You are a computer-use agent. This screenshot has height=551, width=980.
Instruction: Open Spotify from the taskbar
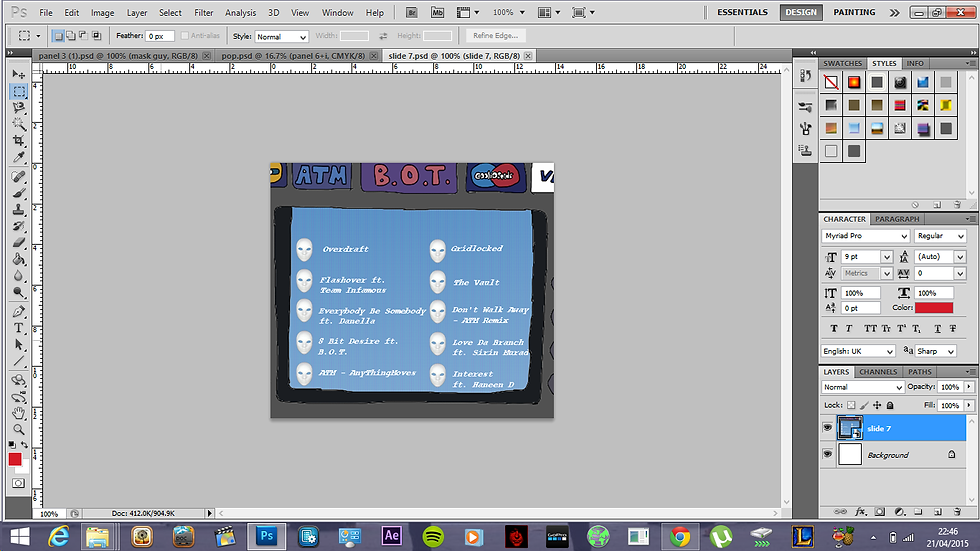pos(432,537)
